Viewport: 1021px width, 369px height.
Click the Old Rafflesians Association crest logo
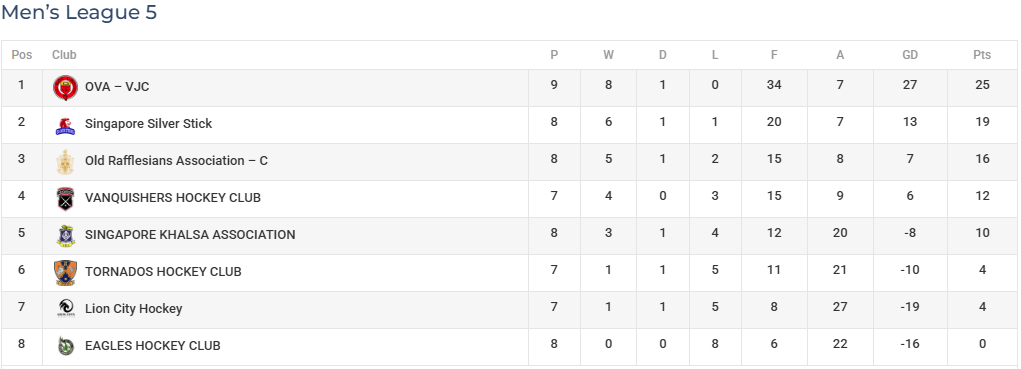(x=65, y=161)
